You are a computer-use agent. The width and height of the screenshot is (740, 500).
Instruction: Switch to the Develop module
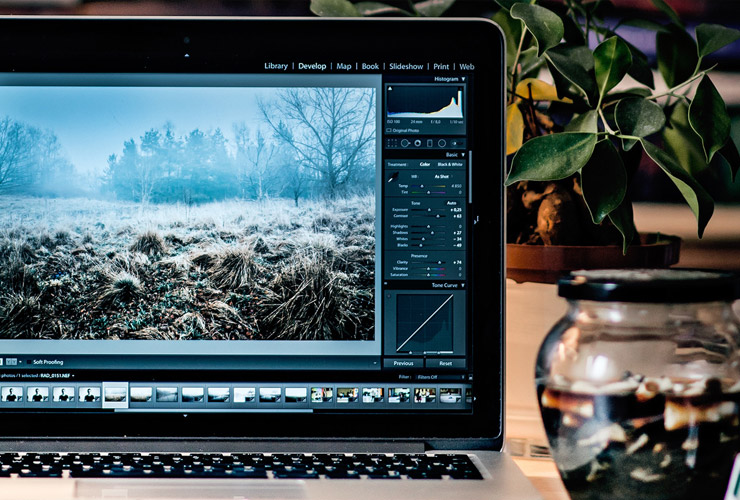point(312,66)
